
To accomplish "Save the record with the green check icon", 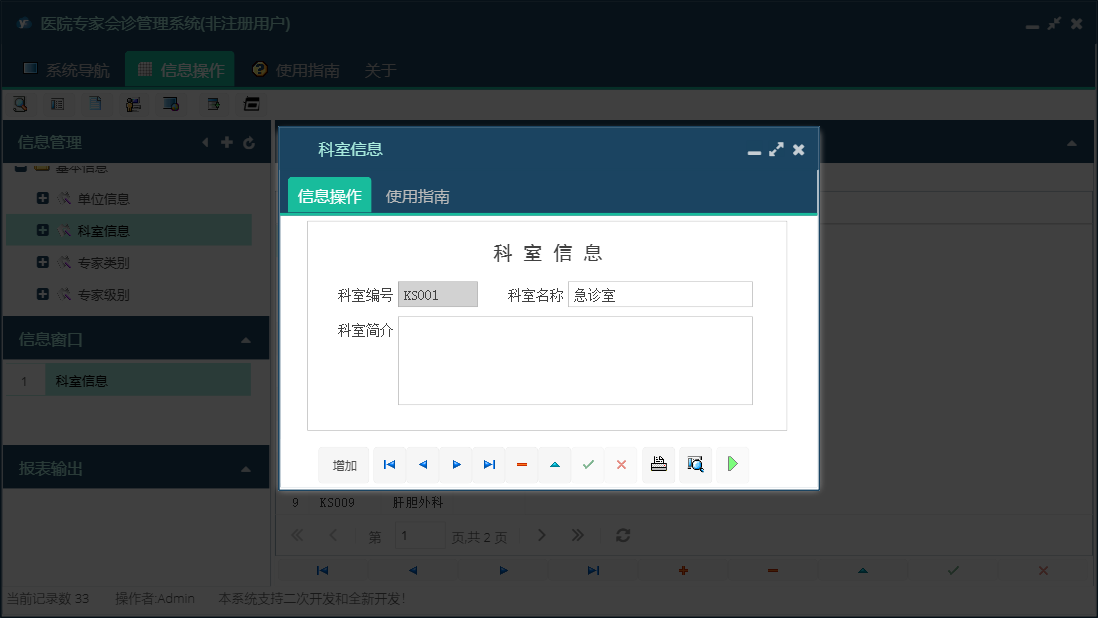I will (588, 464).
